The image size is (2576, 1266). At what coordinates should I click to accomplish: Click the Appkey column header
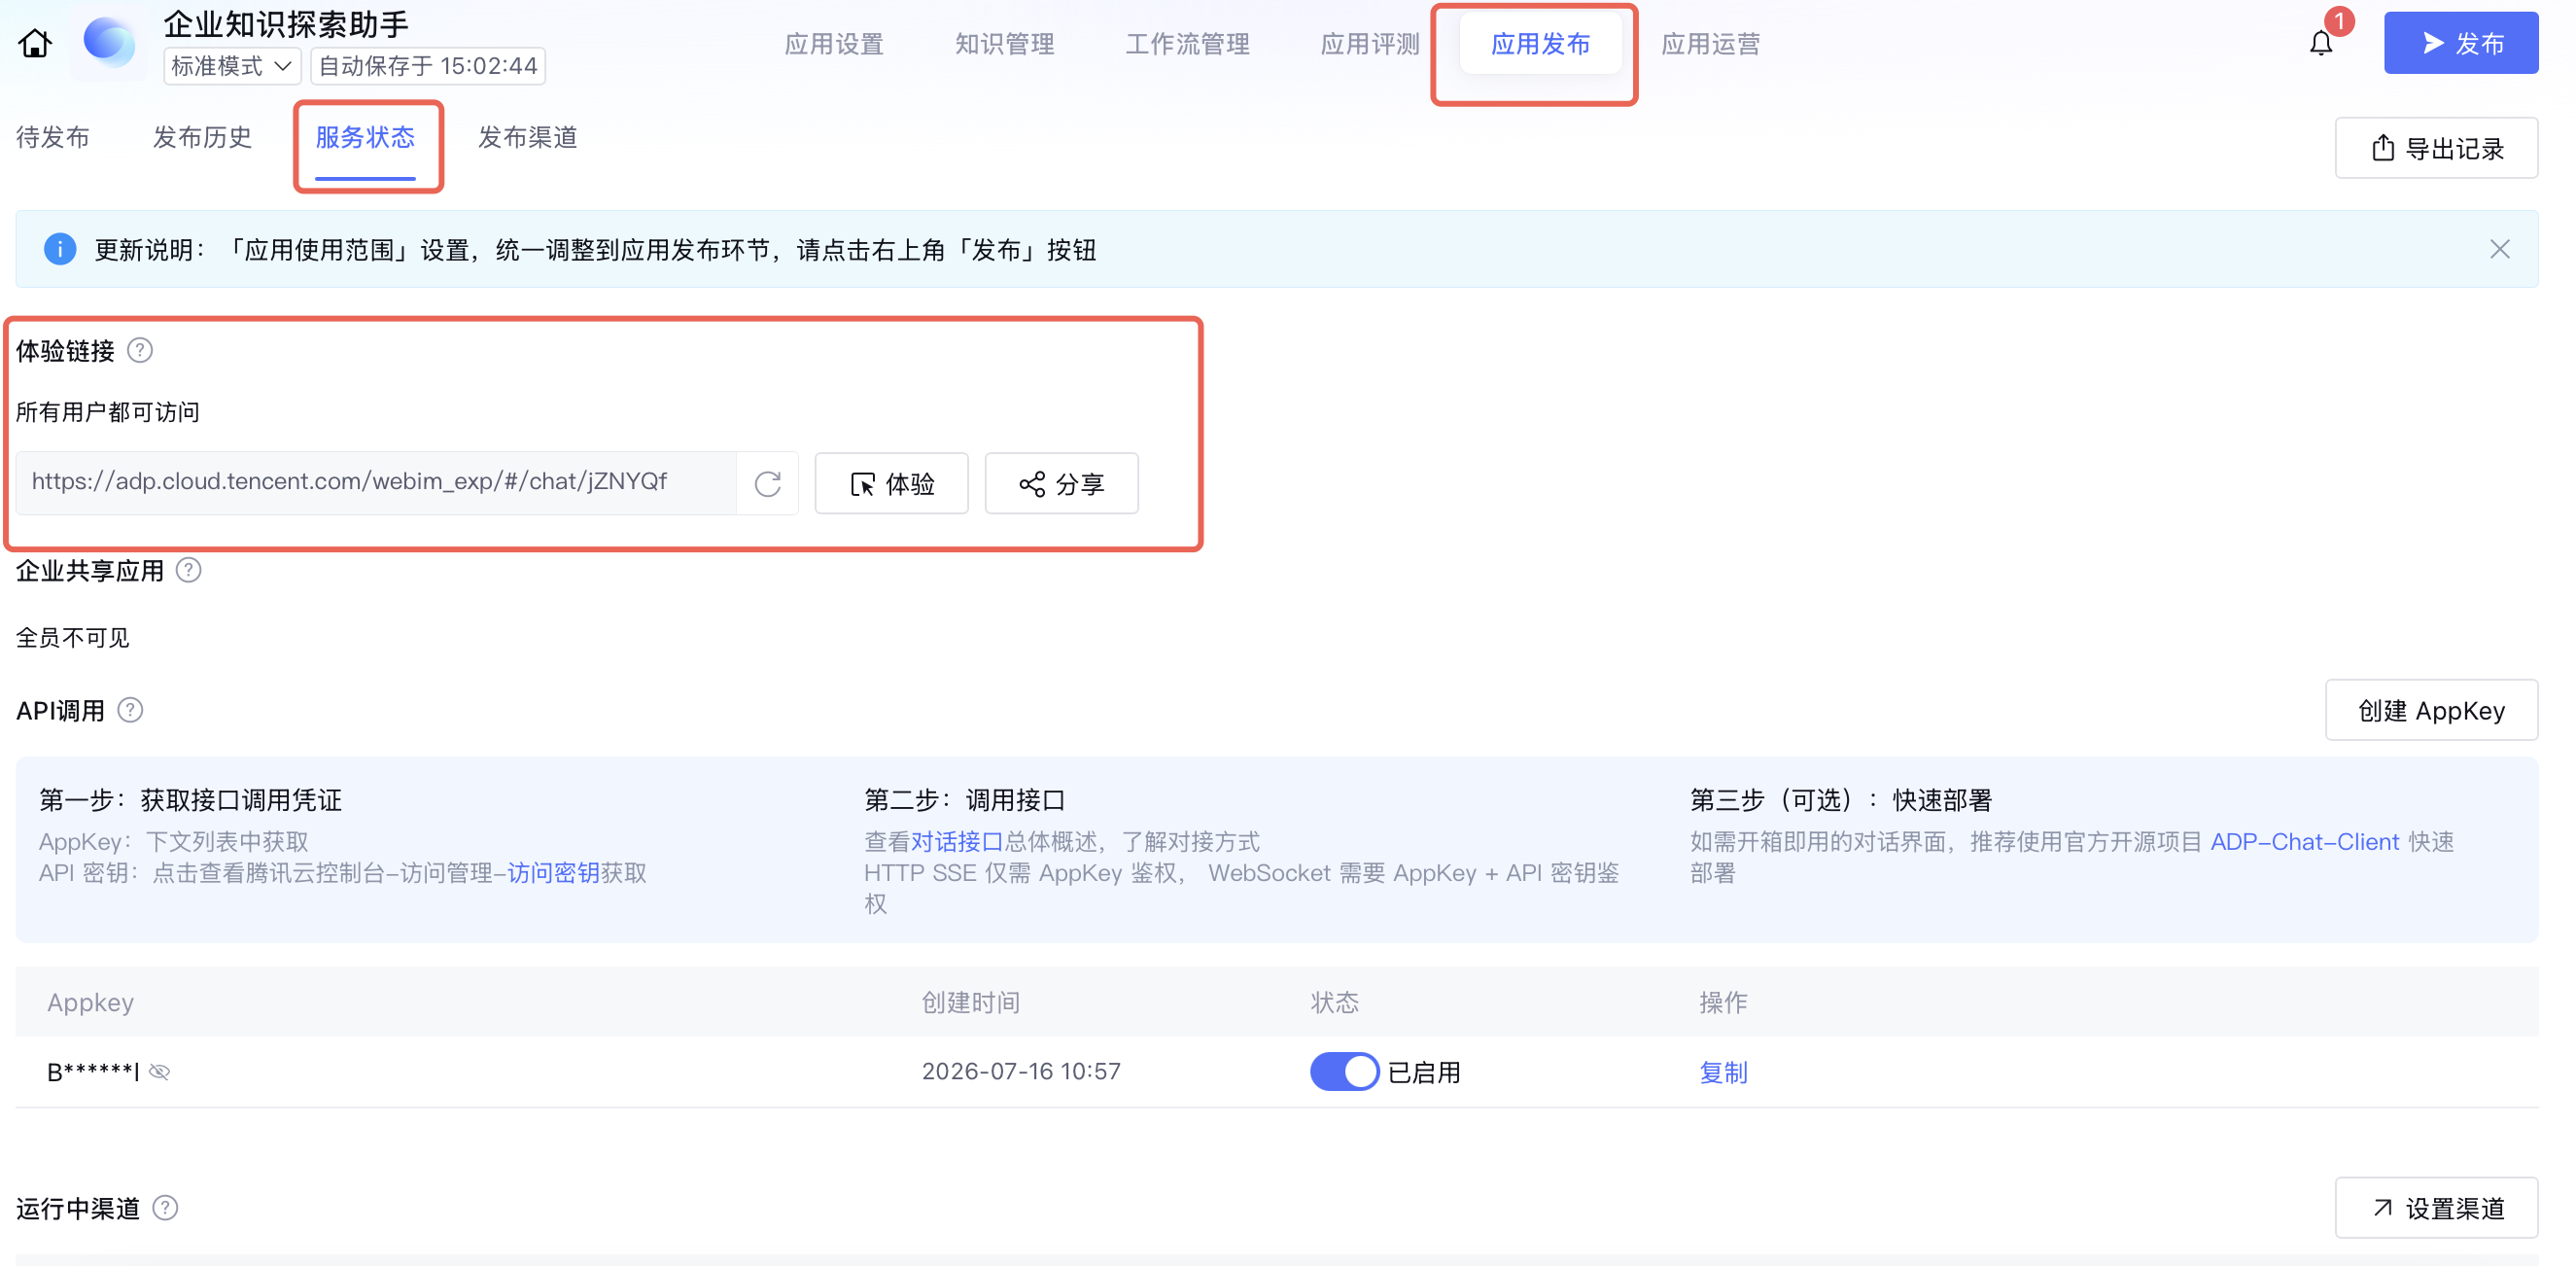90,1002
